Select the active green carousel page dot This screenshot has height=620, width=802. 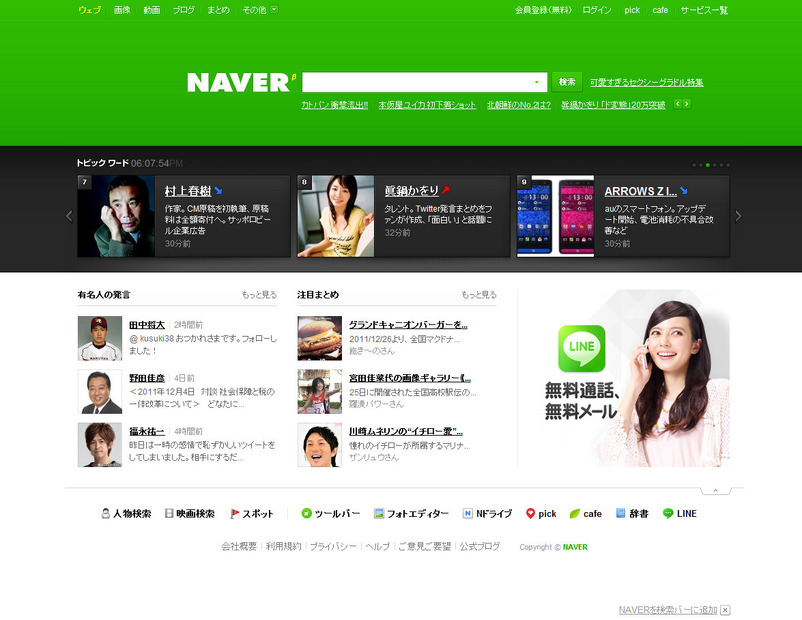point(707,165)
